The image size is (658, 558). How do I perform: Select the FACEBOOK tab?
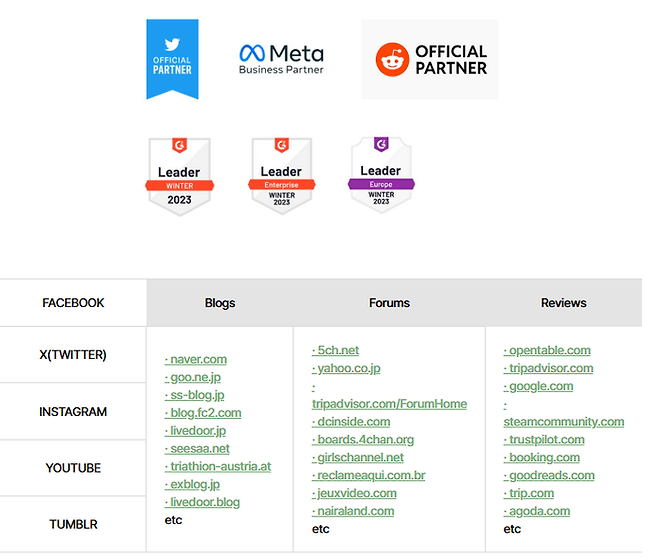point(73,303)
